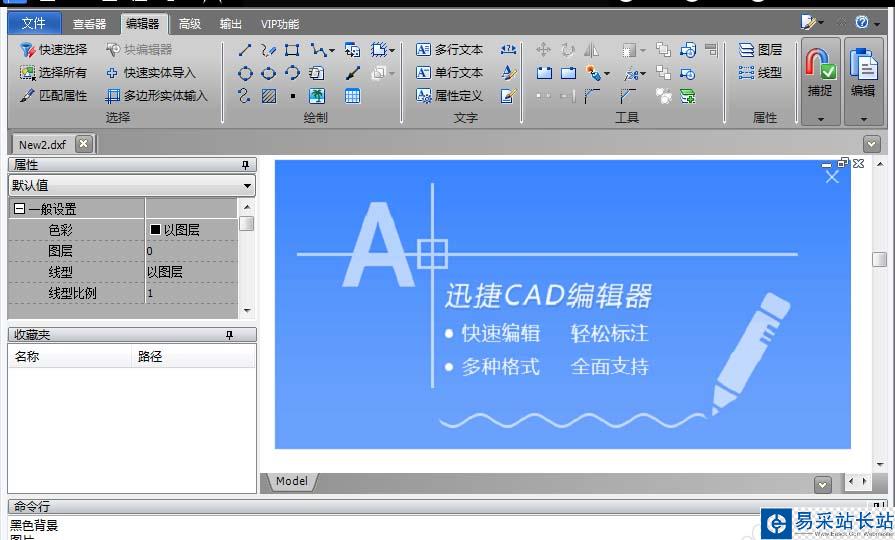895x540 pixels.
Task: Click the dimension measurement icon
Action: tap(509, 50)
